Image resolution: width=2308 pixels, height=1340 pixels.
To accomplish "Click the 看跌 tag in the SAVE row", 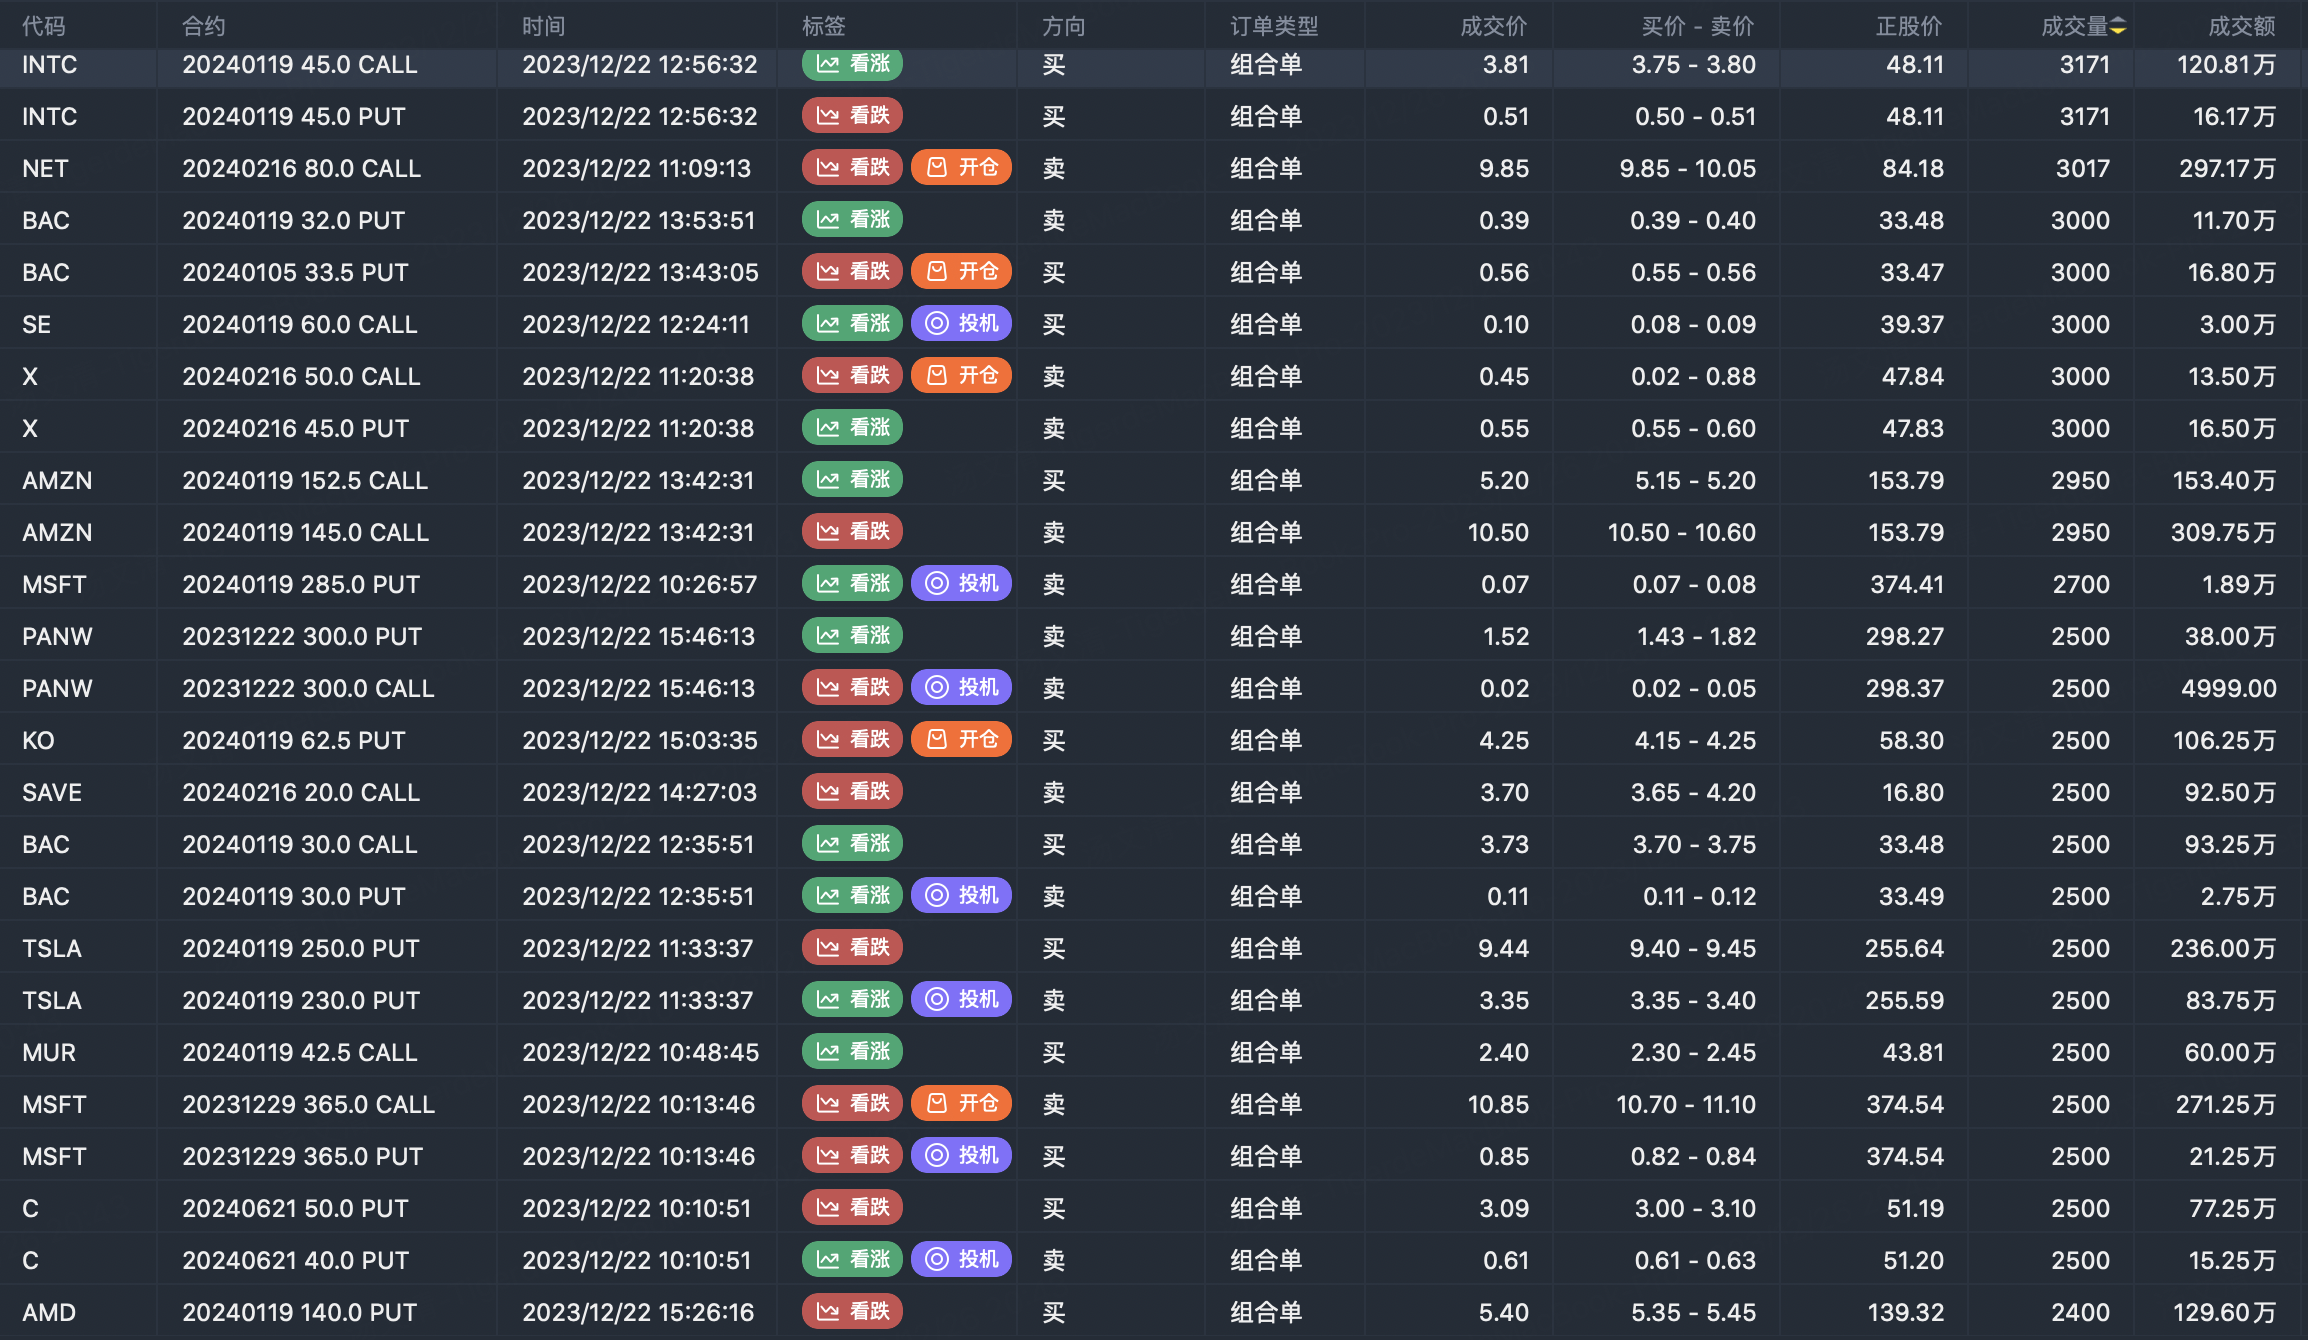I will pyautogui.click(x=852, y=792).
